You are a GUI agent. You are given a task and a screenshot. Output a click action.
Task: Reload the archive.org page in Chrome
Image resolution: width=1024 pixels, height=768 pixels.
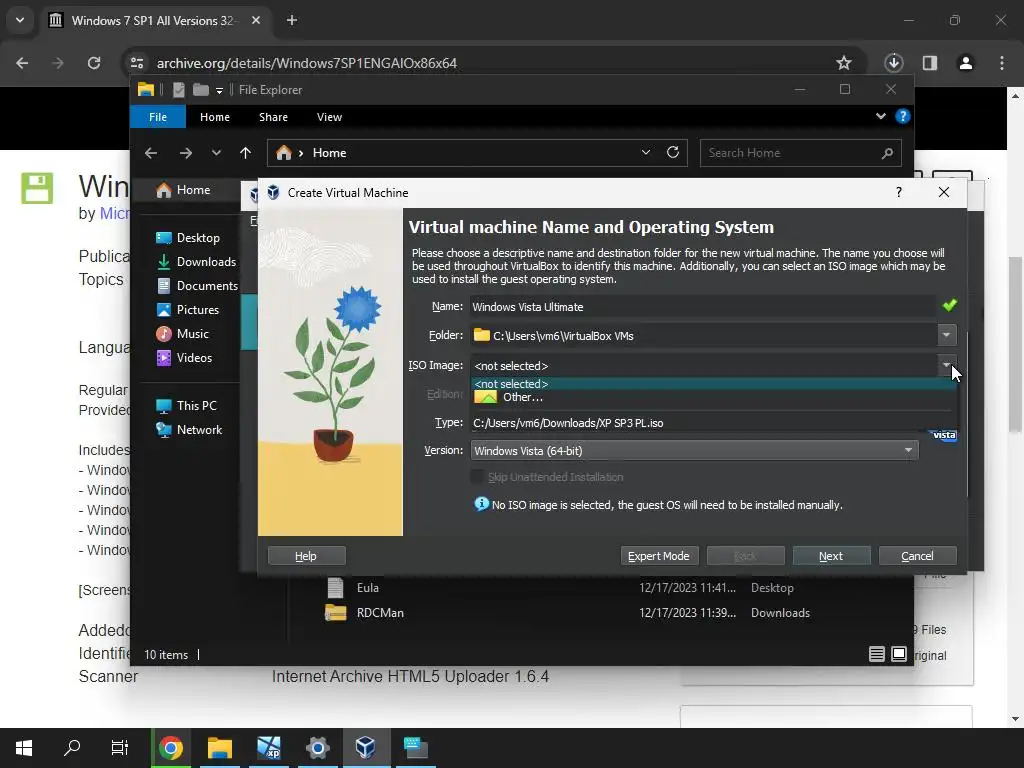pyautogui.click(x=94, y=63)
